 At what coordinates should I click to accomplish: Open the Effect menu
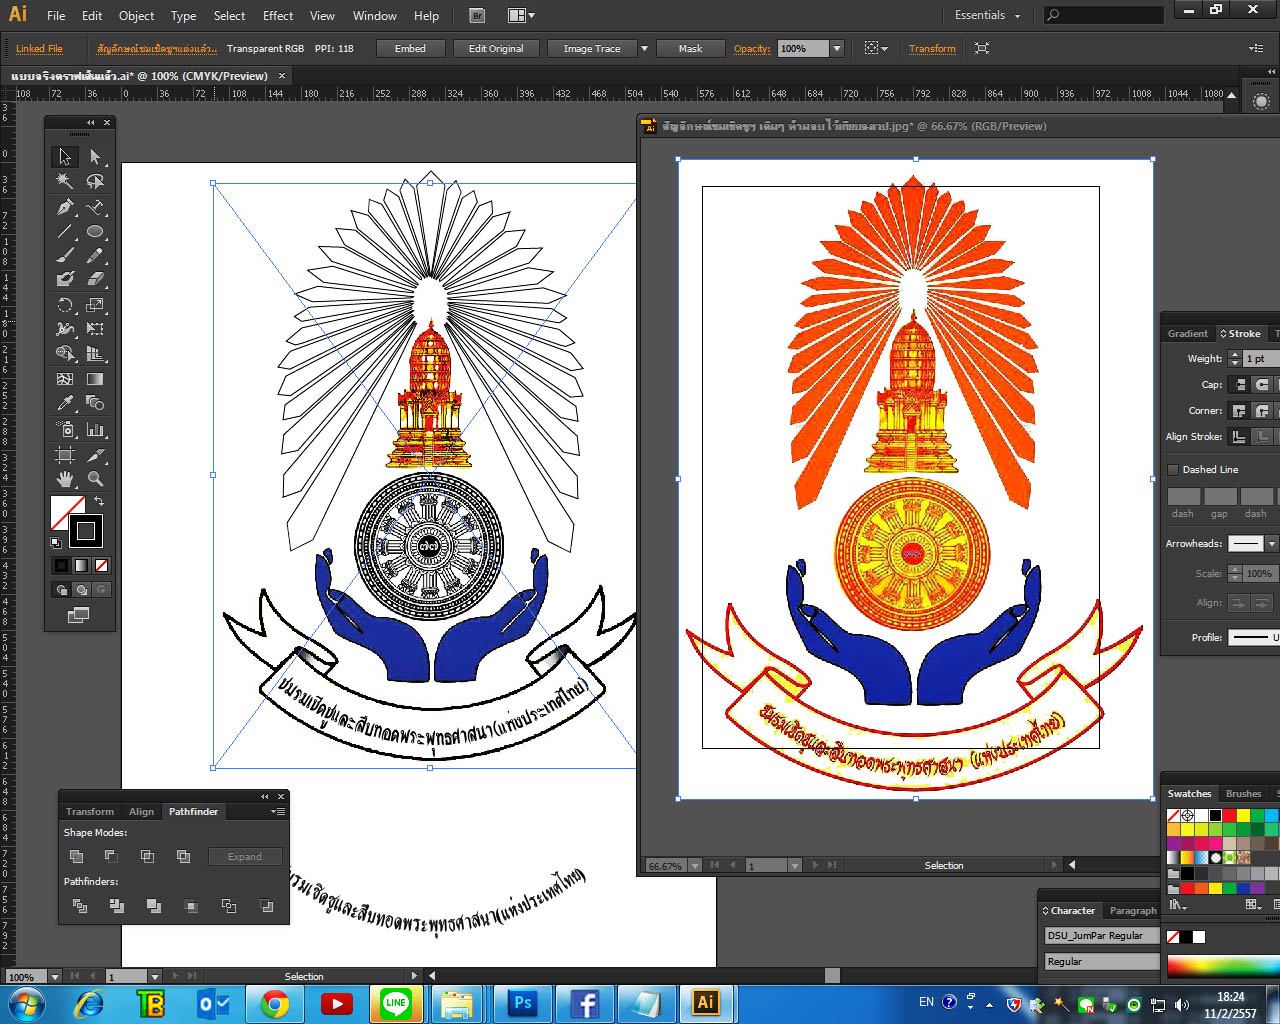[278, 15]
